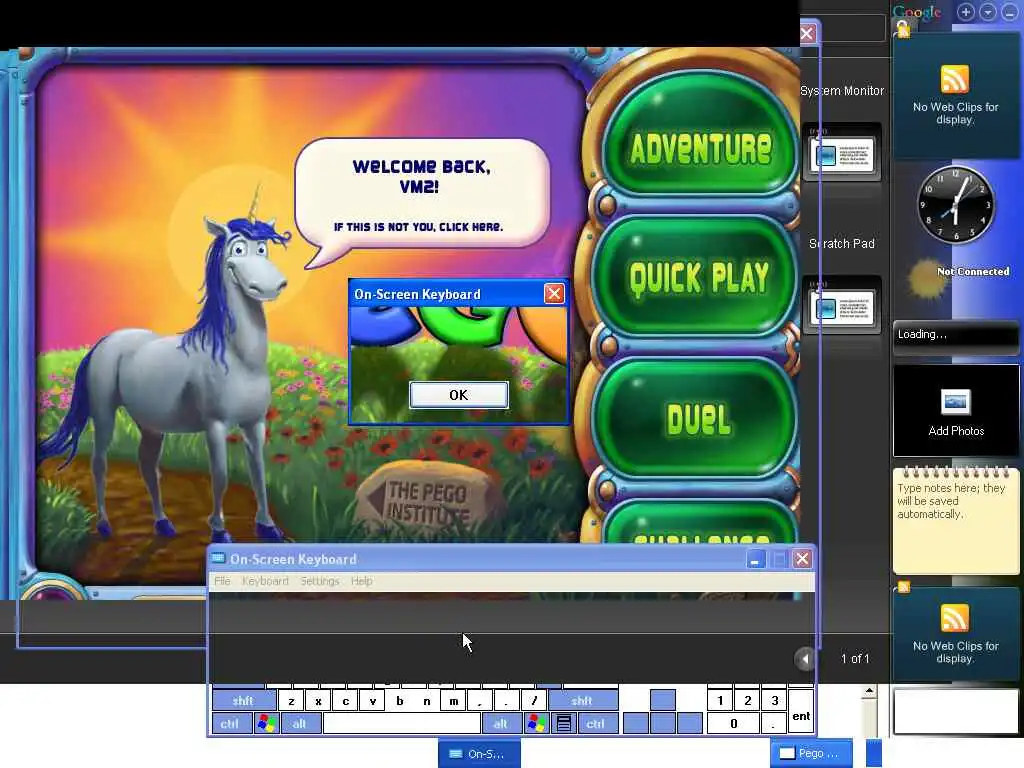Click the slash key on the keyboard
This screenshot has height=768, width=1024.
pos(534,701)
